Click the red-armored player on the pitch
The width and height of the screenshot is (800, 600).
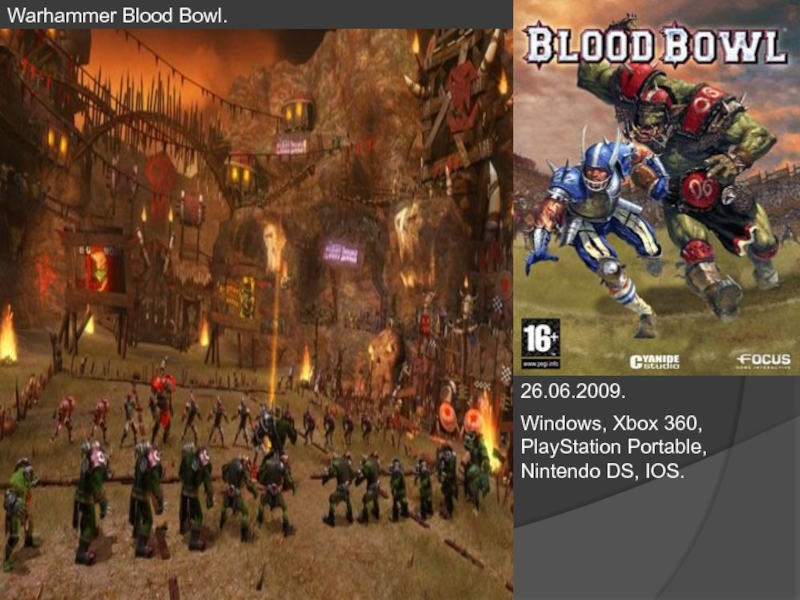(162, 406)
